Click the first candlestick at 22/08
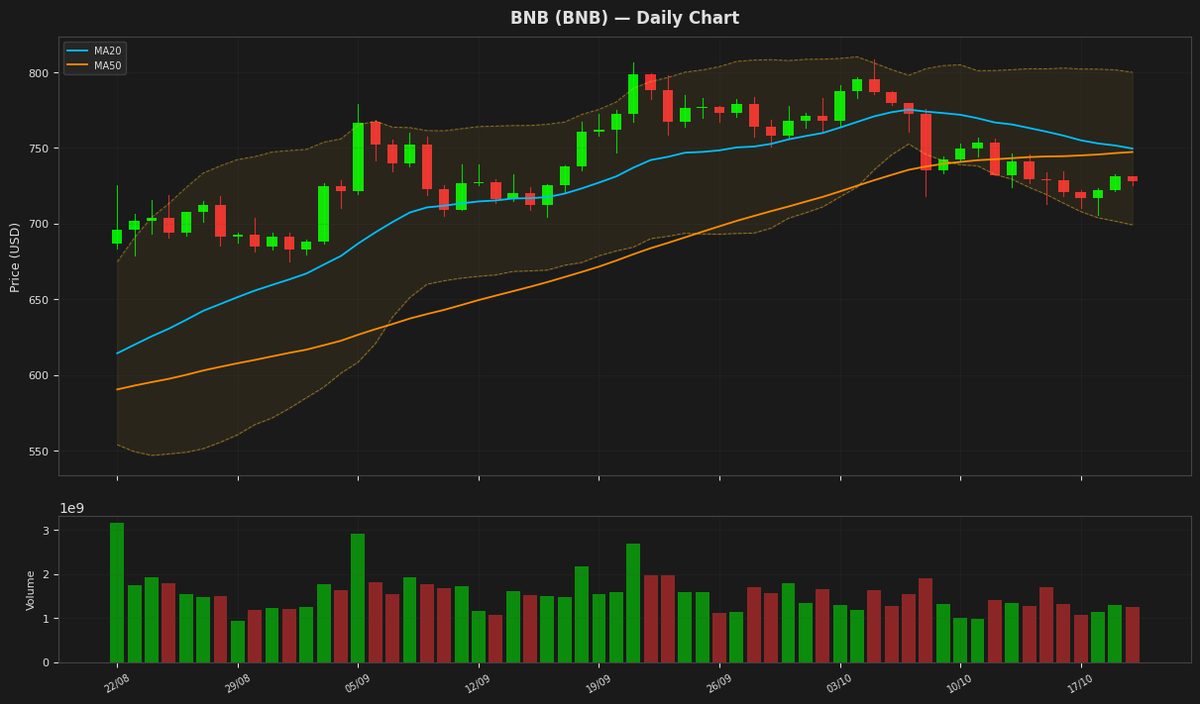1200x704 pixels. click(x=117, y=237)
